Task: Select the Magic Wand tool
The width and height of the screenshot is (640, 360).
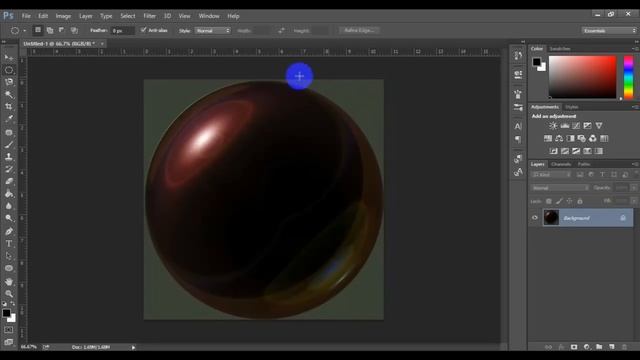Action: [x=9, y=95]
